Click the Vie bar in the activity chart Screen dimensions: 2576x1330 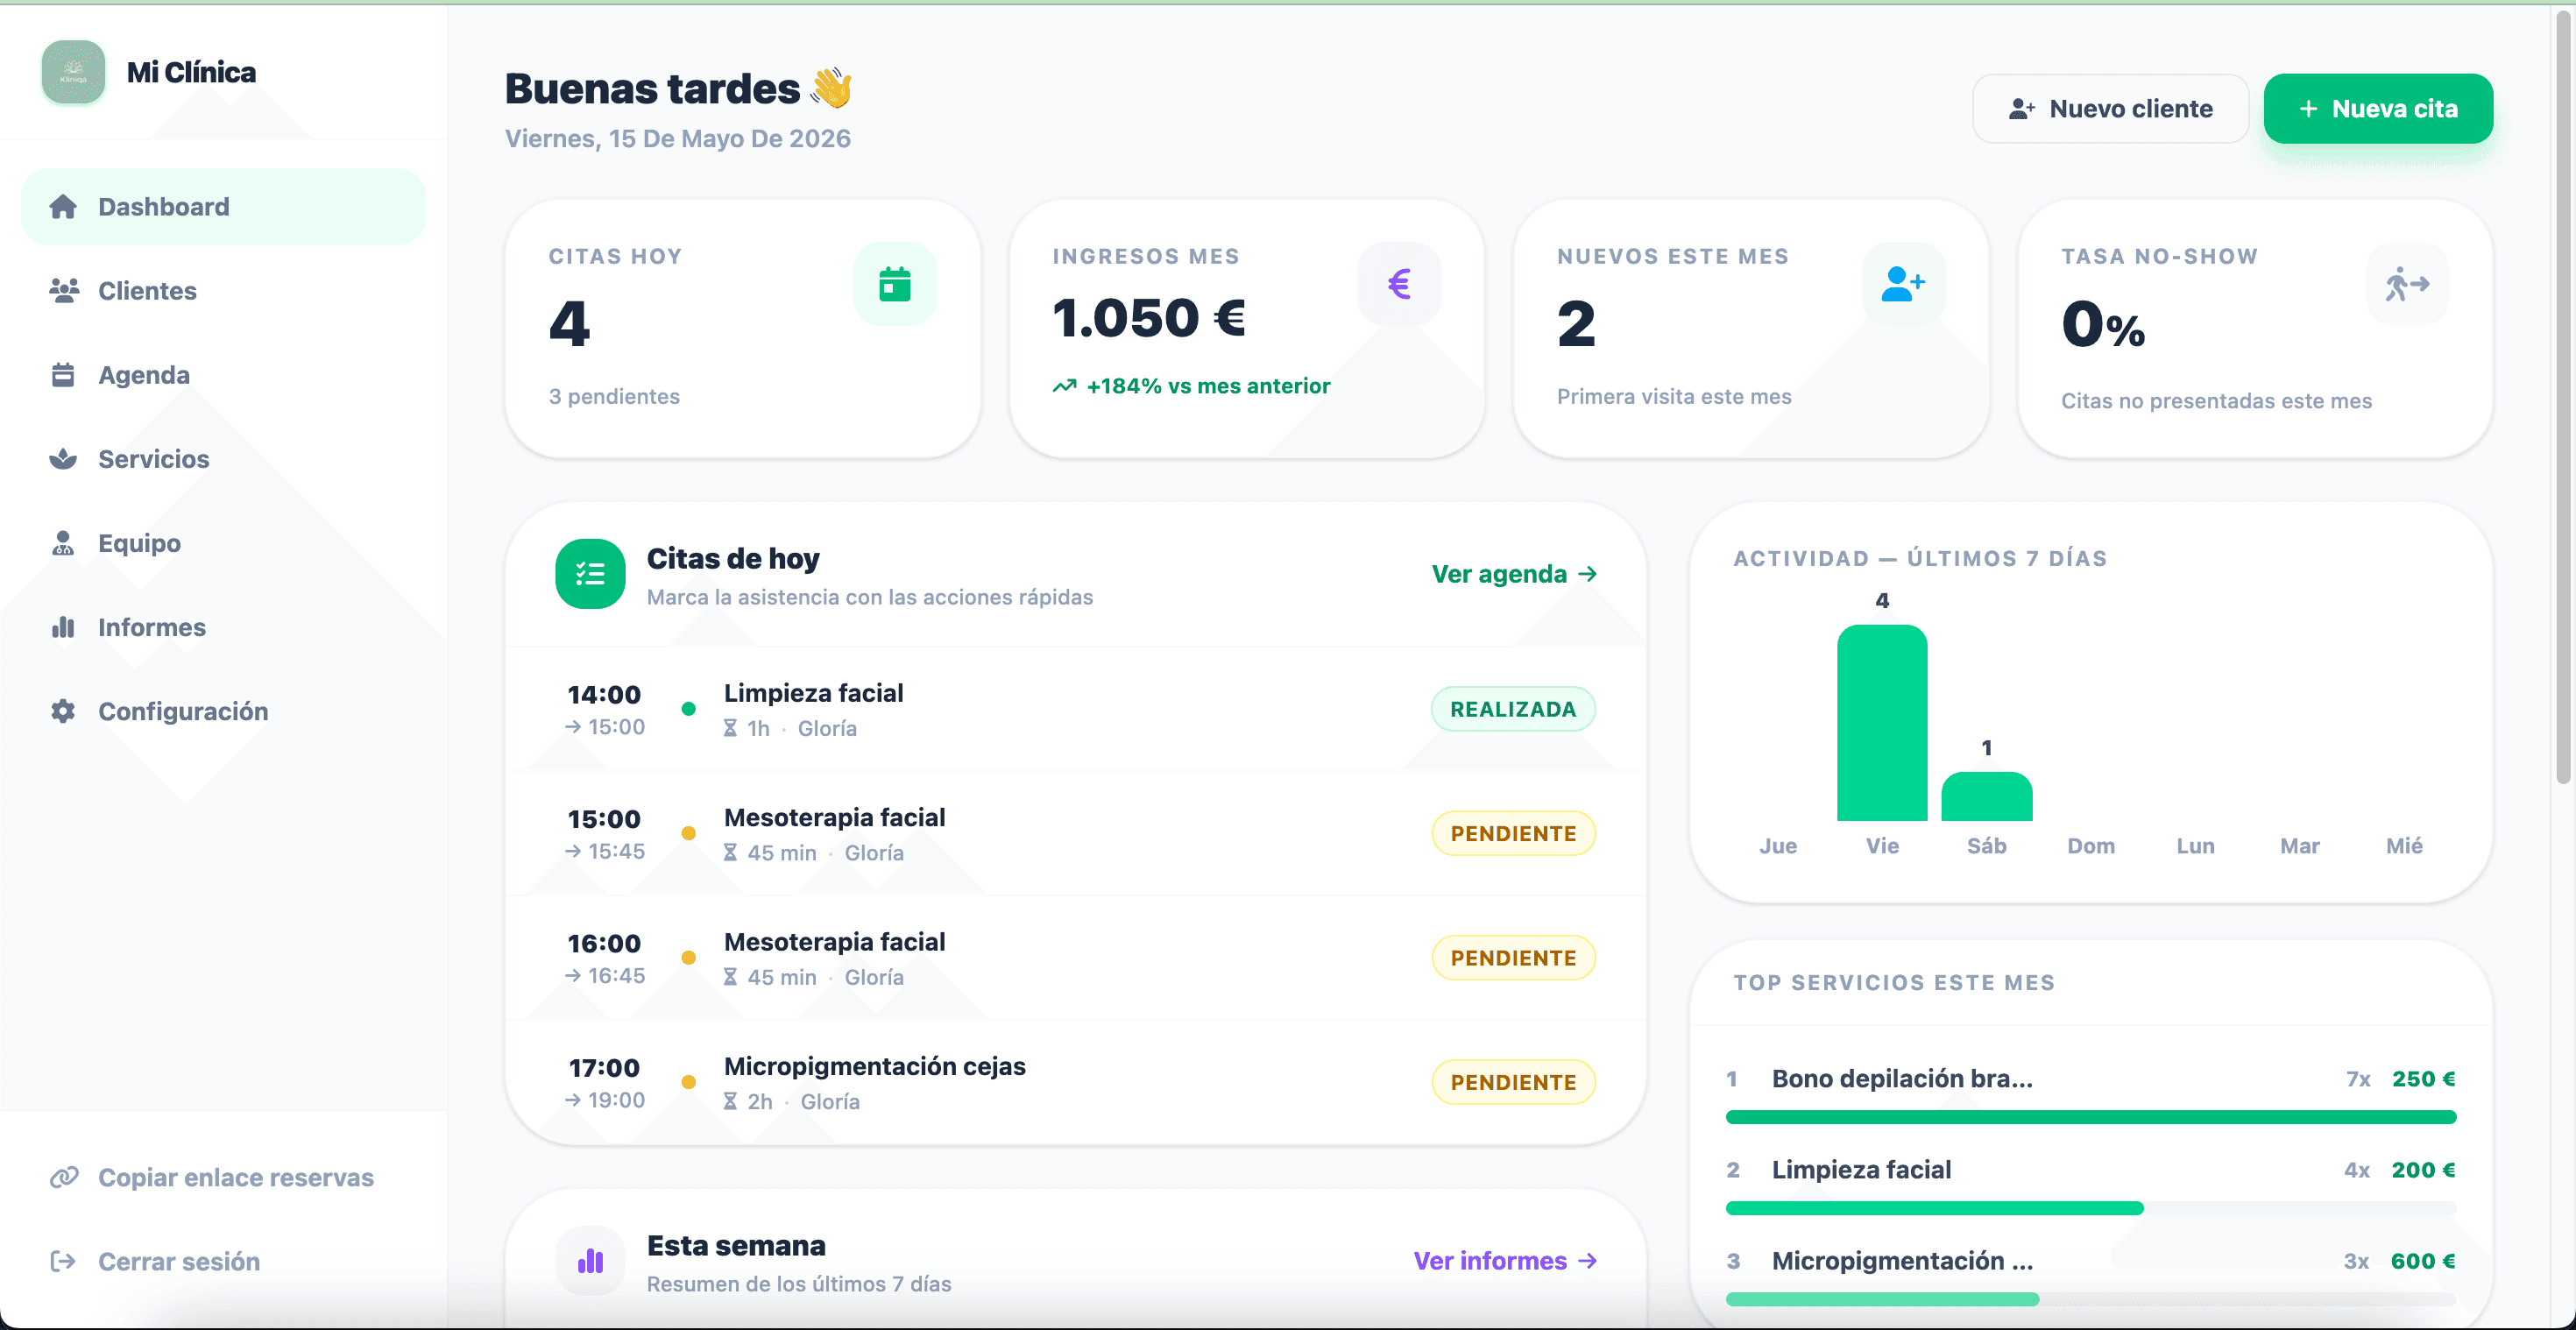(1882, 723)
